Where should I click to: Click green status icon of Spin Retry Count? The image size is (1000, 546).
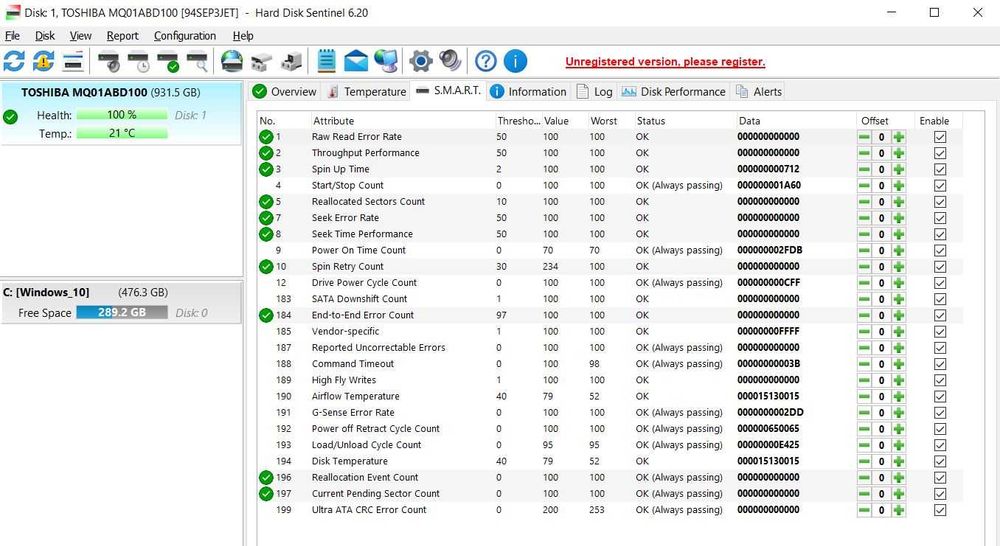(x=266, y=267)
